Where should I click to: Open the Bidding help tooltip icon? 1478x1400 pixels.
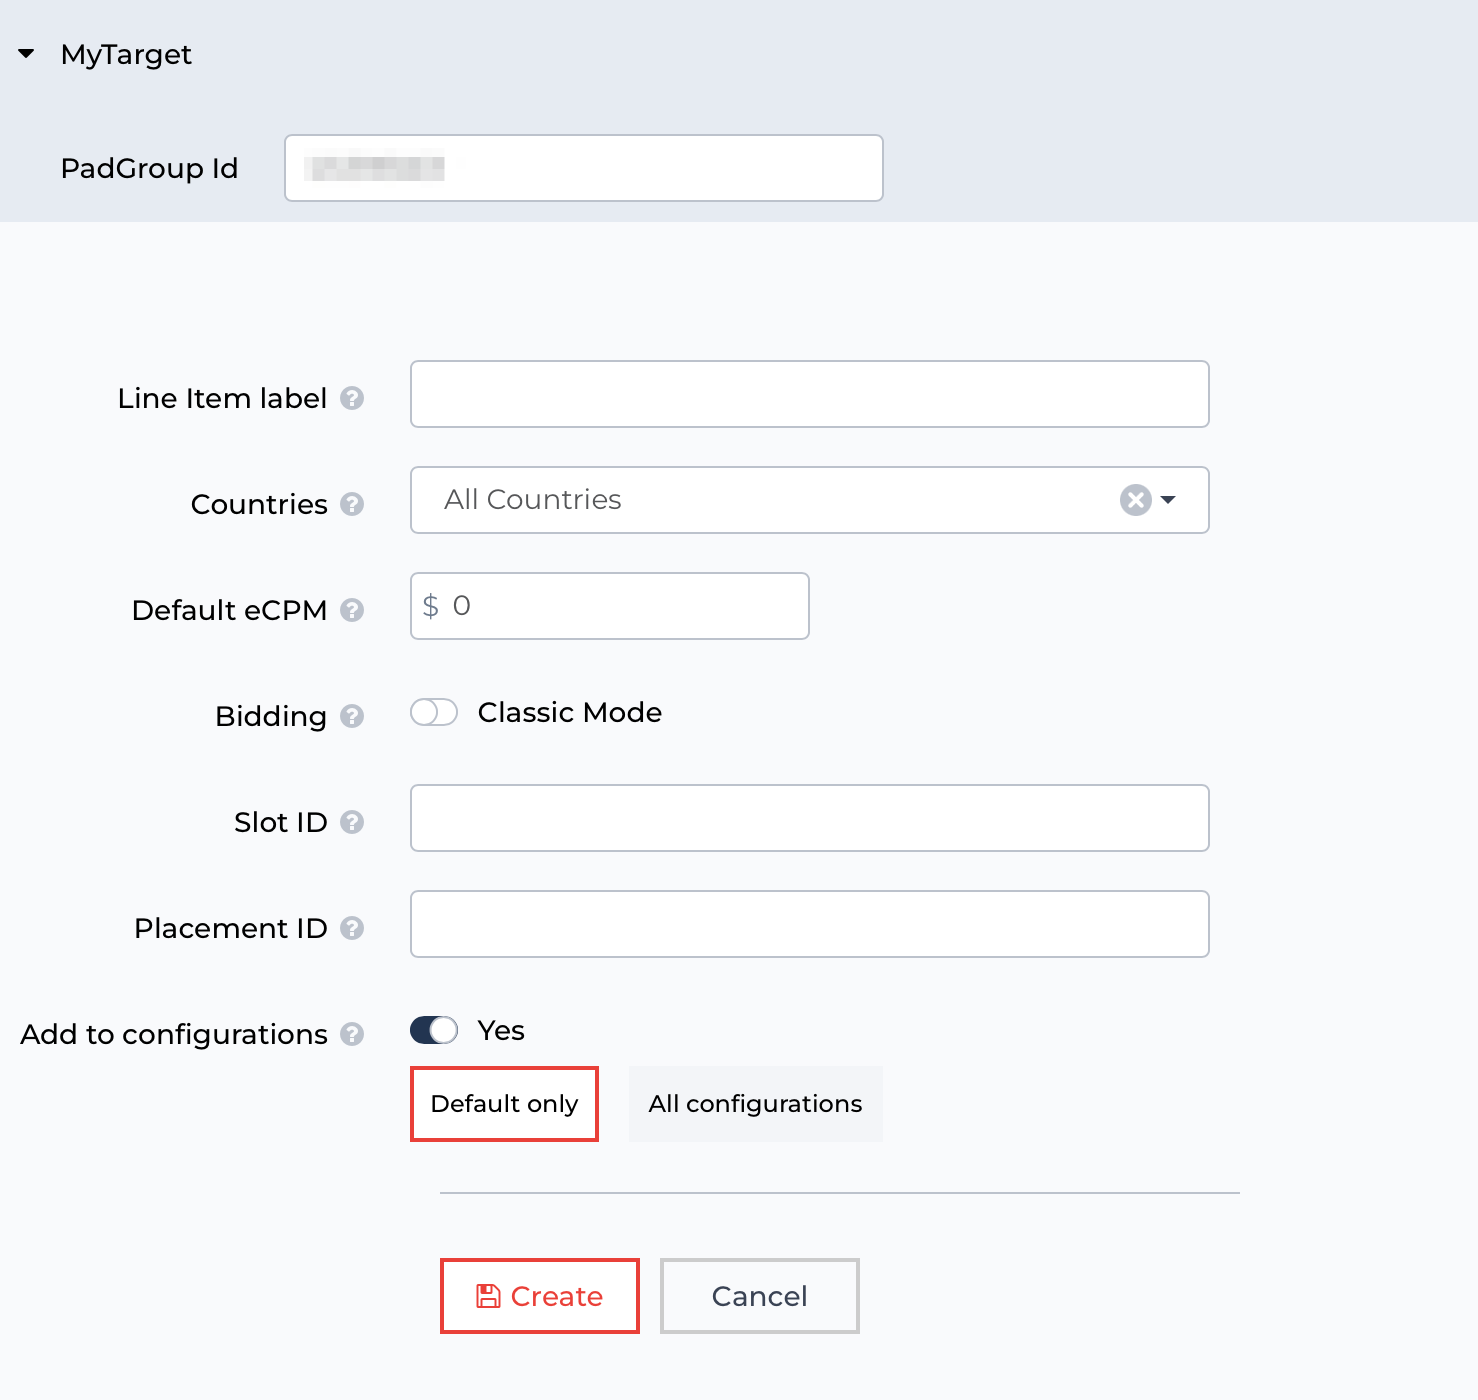[352, 716]
